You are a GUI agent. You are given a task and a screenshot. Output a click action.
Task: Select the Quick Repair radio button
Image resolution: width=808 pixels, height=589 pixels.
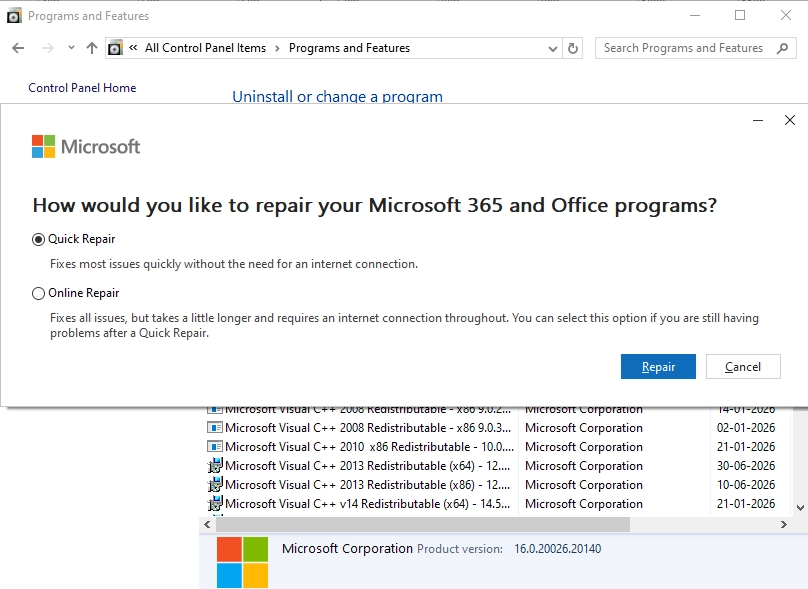pos(38,239)
